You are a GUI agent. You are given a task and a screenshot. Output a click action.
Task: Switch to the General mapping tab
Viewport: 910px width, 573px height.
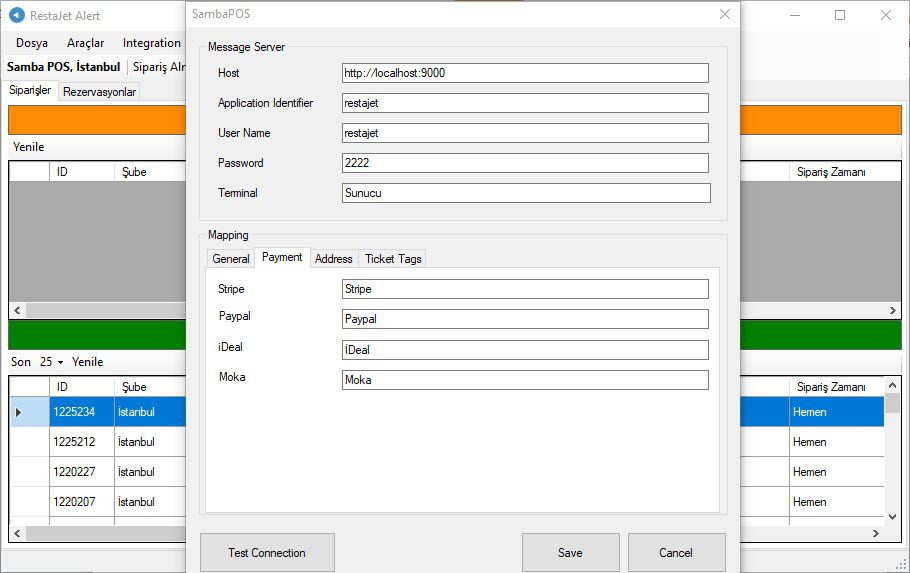pos(231,259)
